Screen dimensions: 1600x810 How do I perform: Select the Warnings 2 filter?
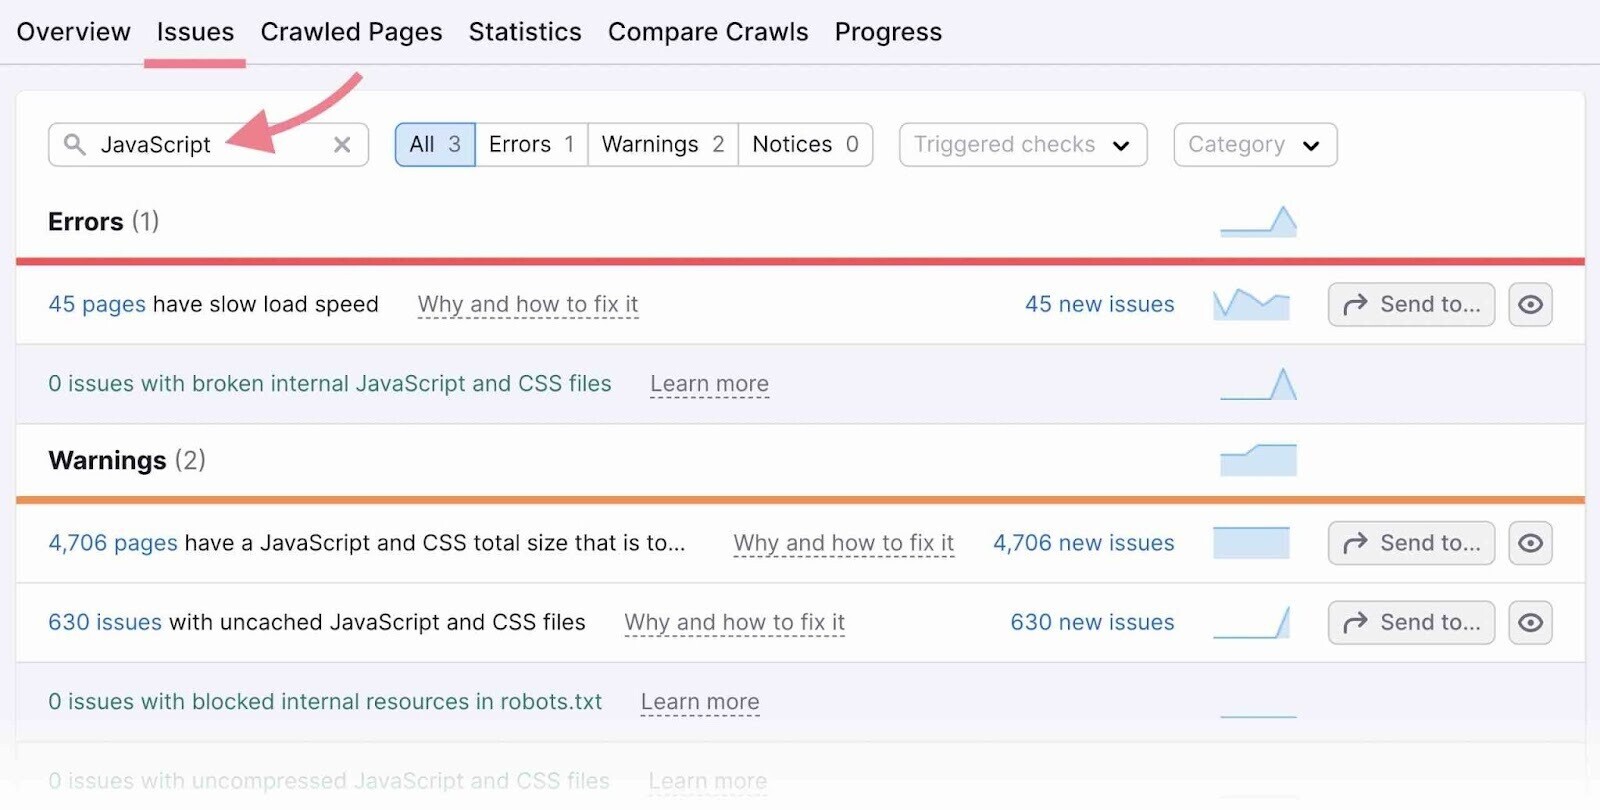(662, 144)
